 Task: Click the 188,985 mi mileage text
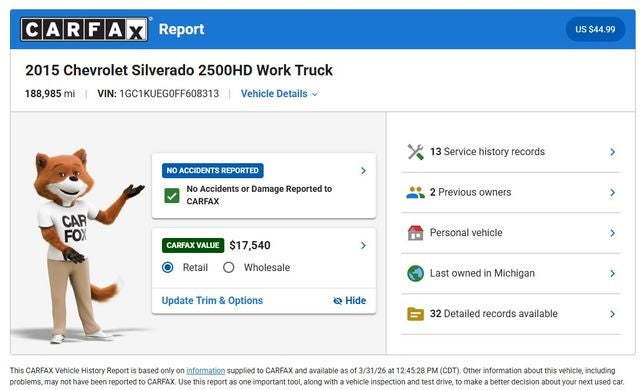[50, 94]
